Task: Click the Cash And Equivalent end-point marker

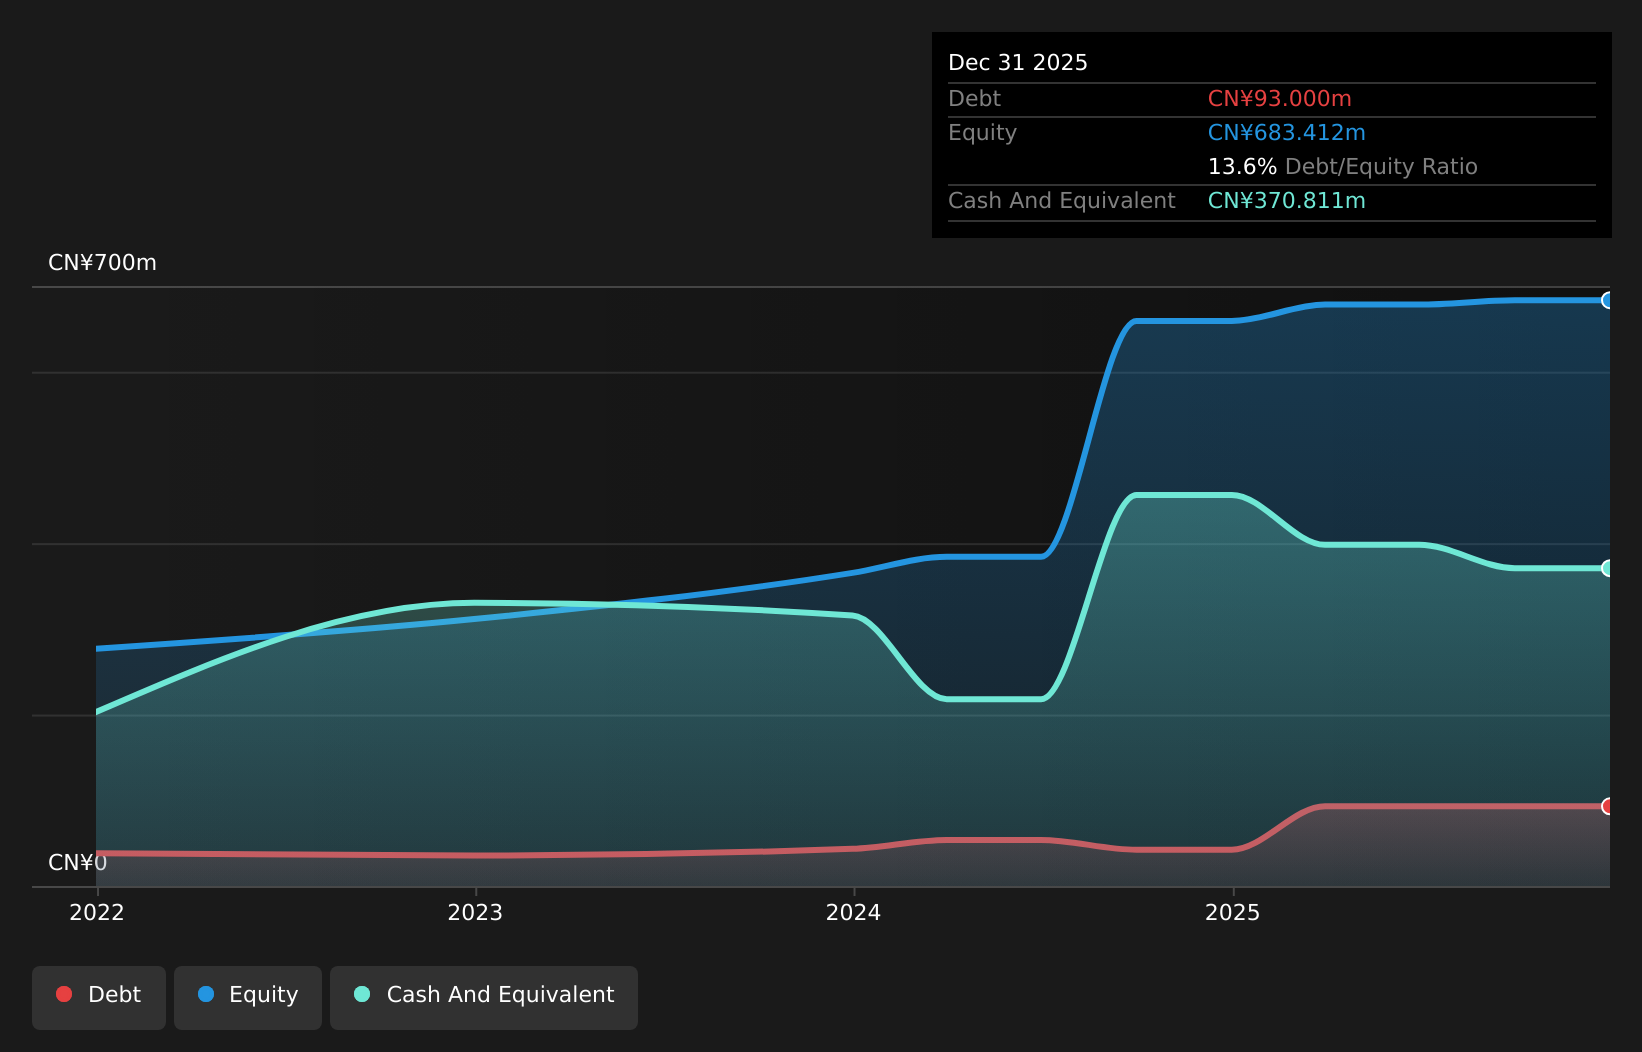Action: tap(1608, 568)
